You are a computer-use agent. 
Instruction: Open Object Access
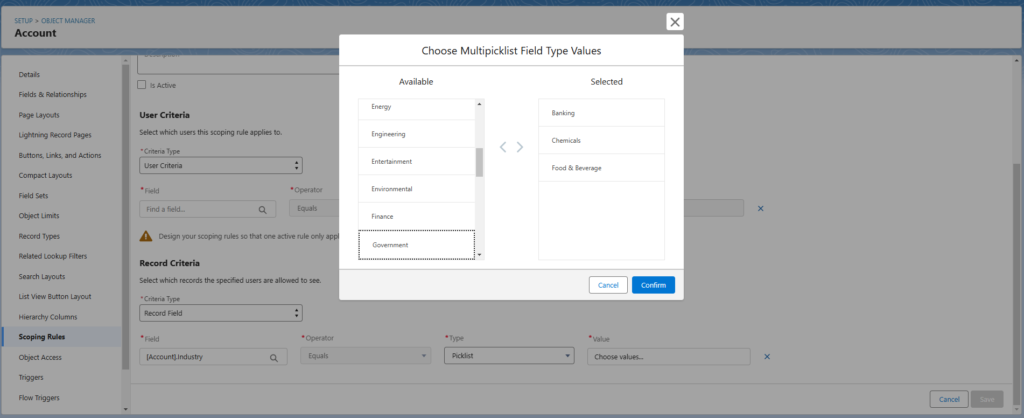(x=40, y=357)
